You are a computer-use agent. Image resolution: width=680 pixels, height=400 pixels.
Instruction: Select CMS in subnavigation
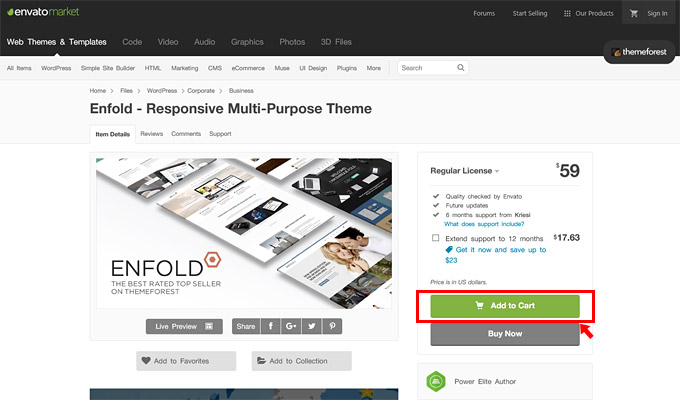point(215,68)
